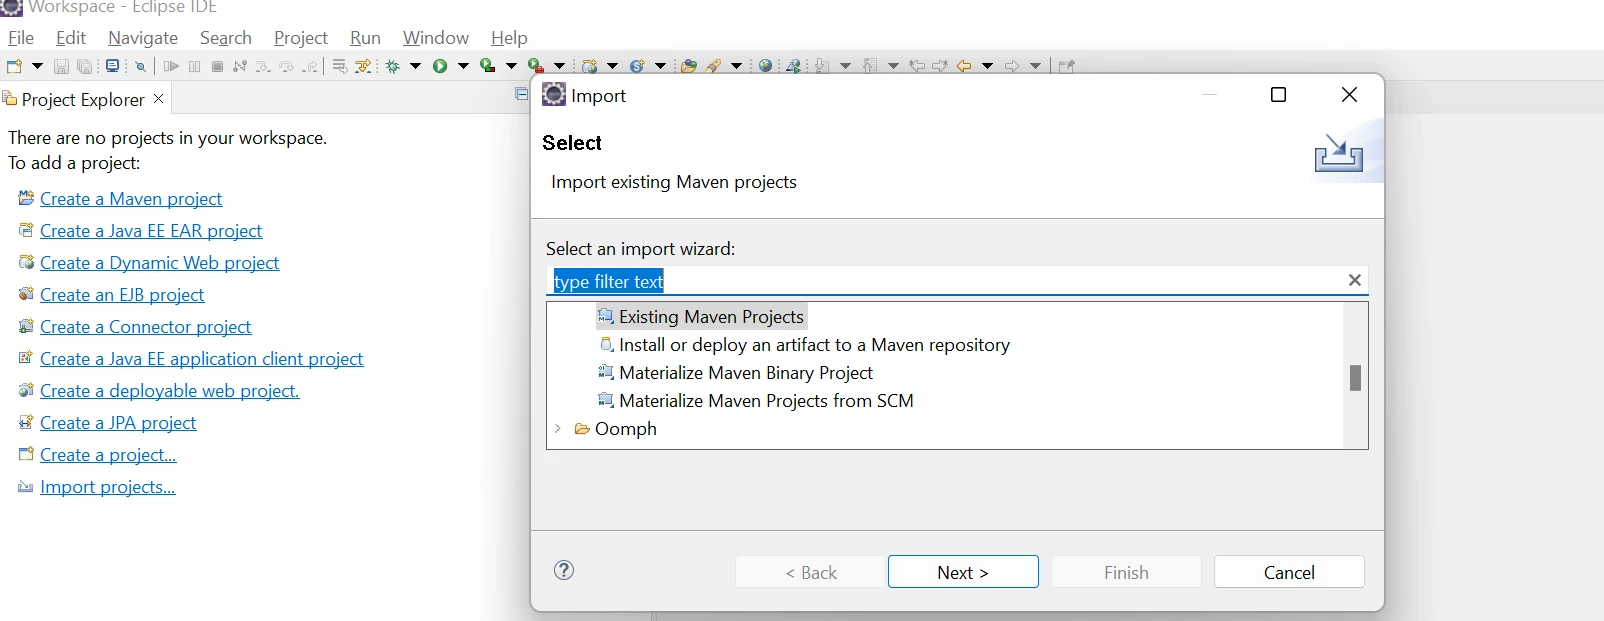Click the New Servlet icon

pyautogui.click(x=637, y=66)
